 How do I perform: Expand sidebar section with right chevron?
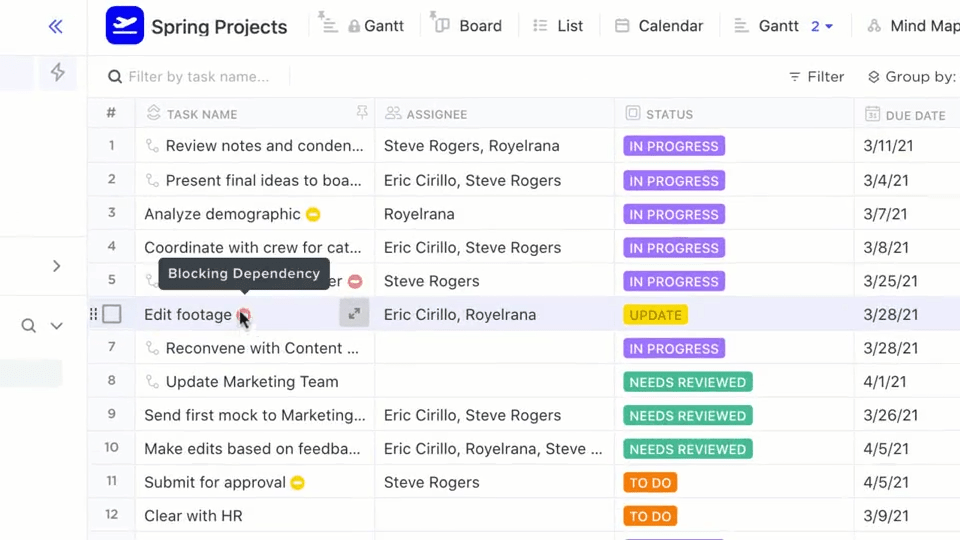point(56,266)
